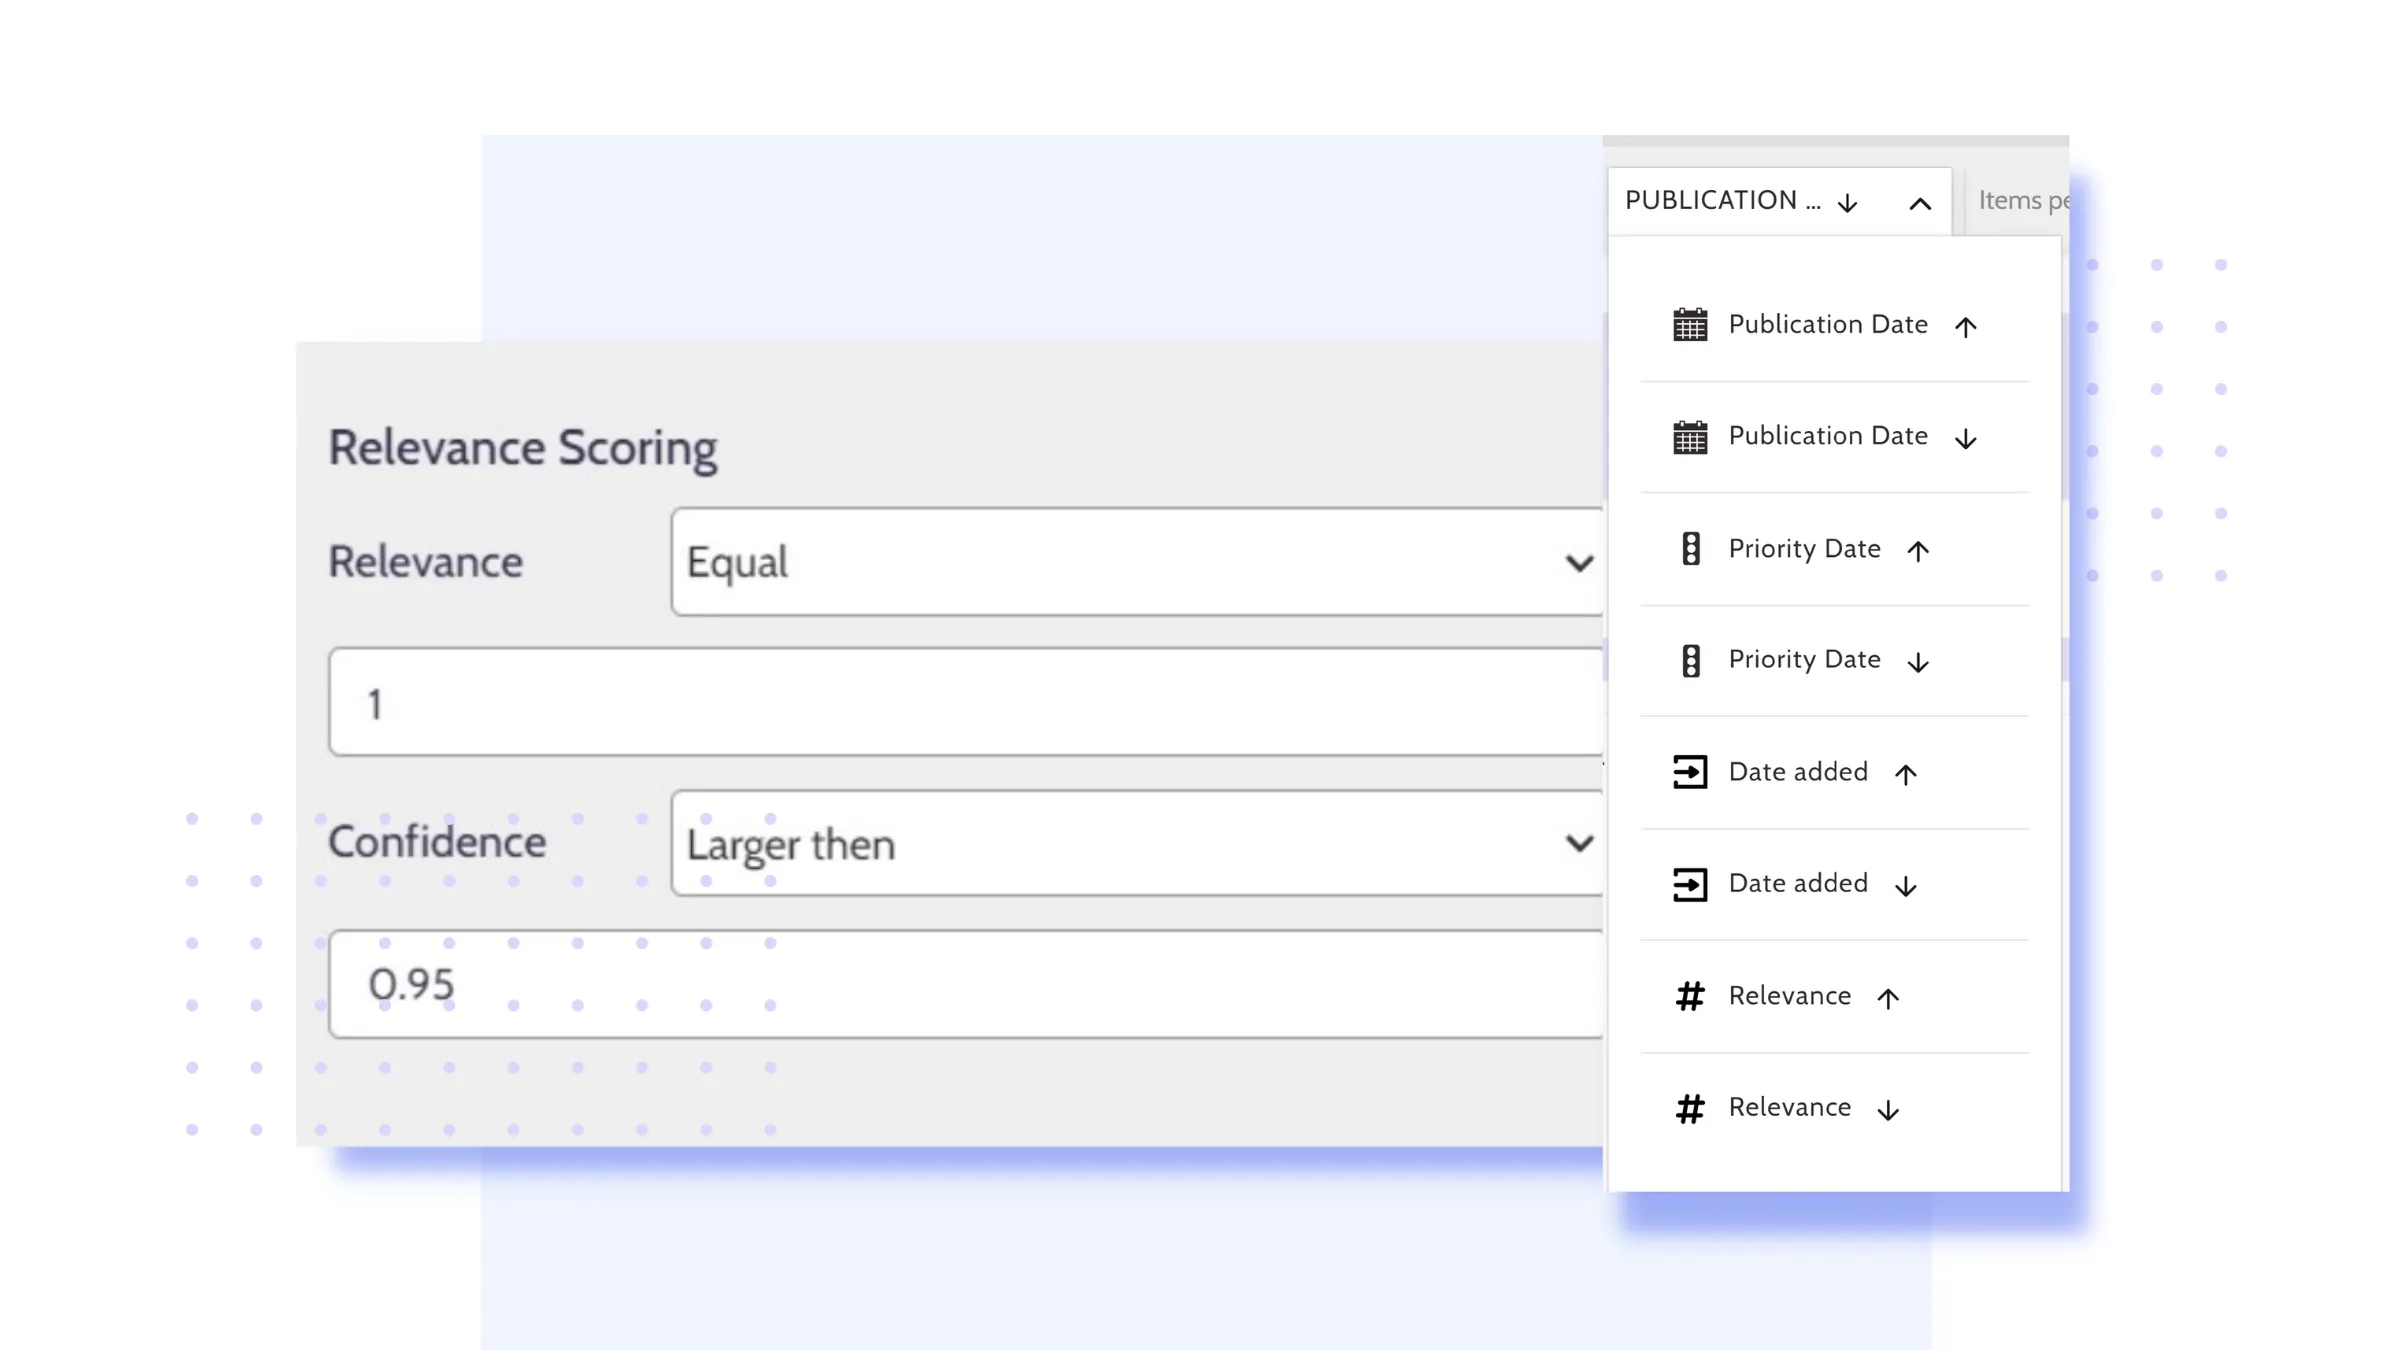The image size is (2400, 1350).
Task: Click calendar icon beside descending Publication Date
Action: (x=1690, y=437)
